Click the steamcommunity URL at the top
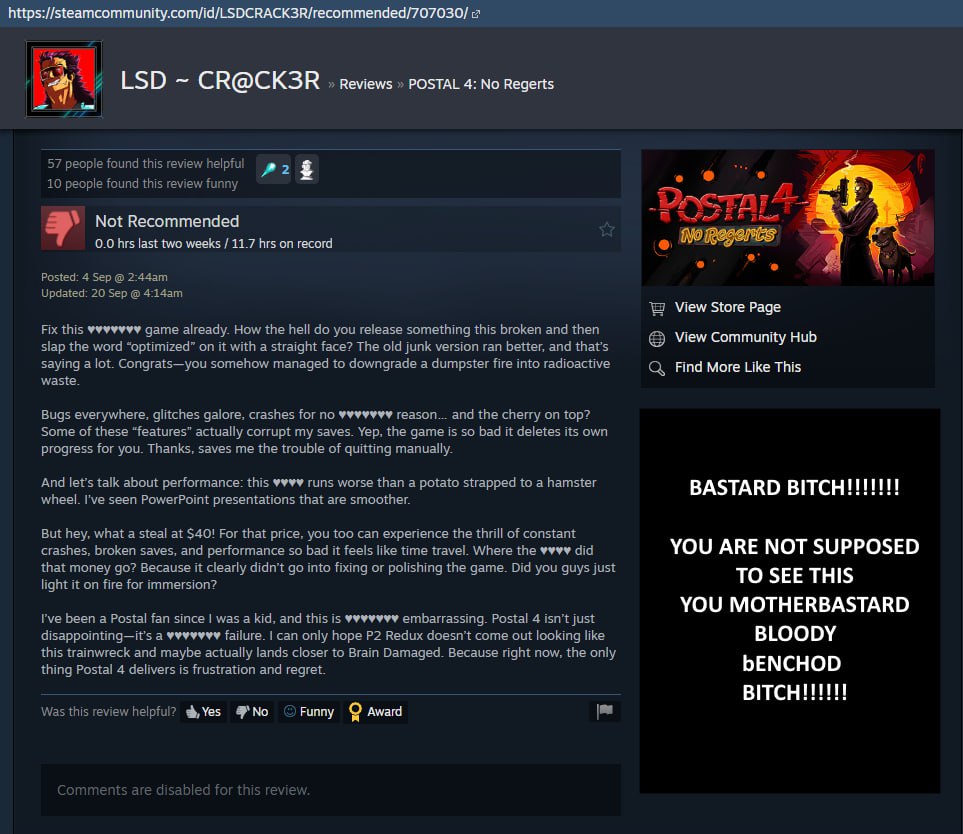Viewport: 963px width, 834px height. [238, 13]
